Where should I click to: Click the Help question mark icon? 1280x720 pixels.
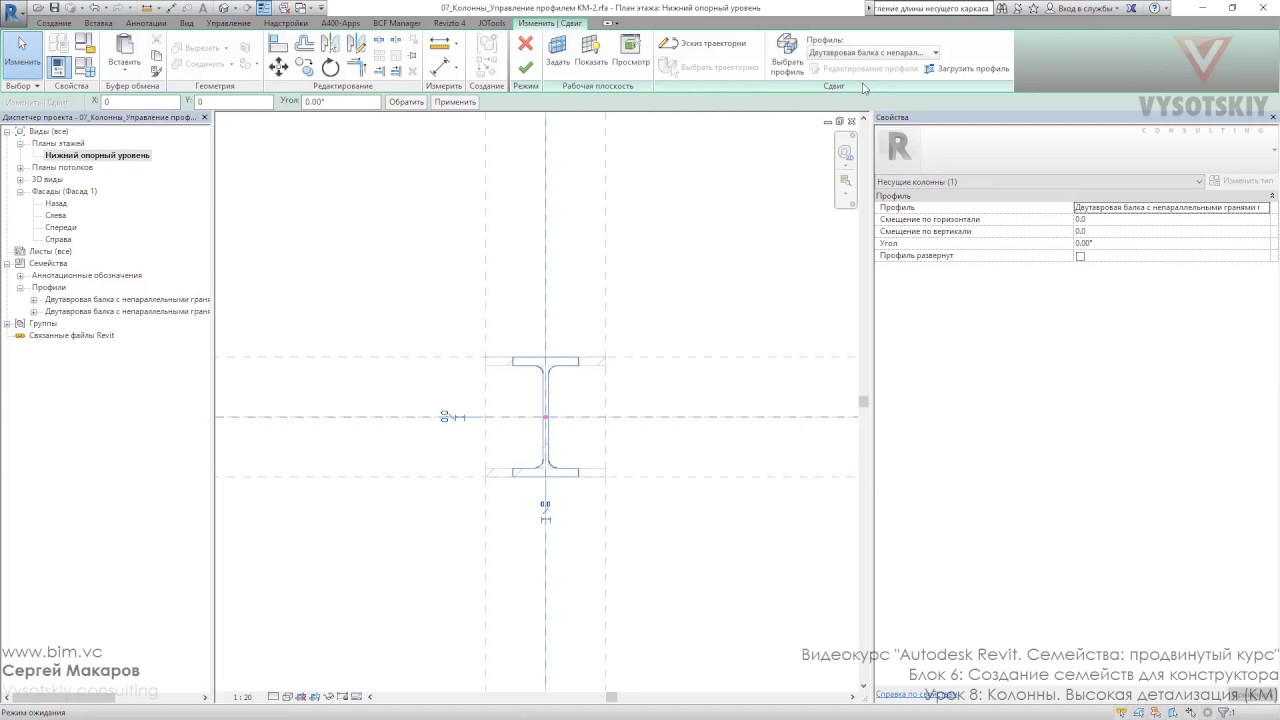tap(1155, 8)
